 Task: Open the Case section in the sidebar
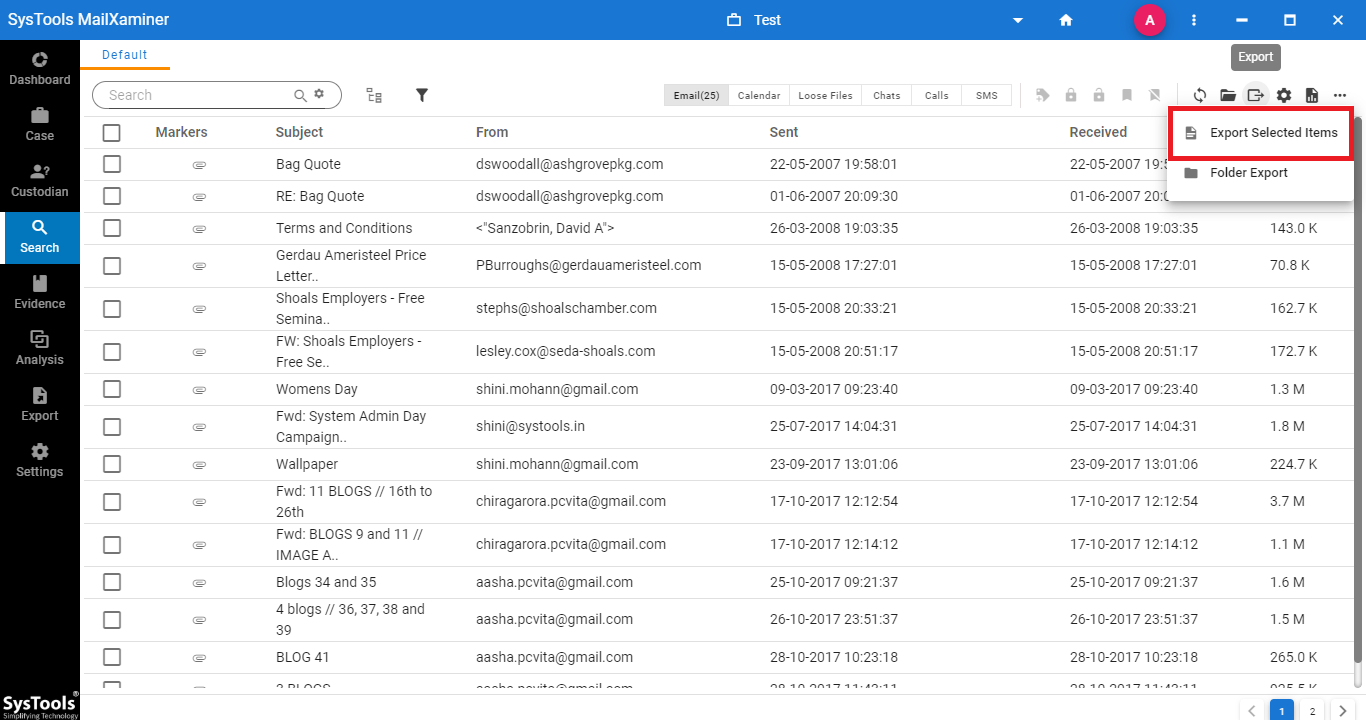[40, 125]
